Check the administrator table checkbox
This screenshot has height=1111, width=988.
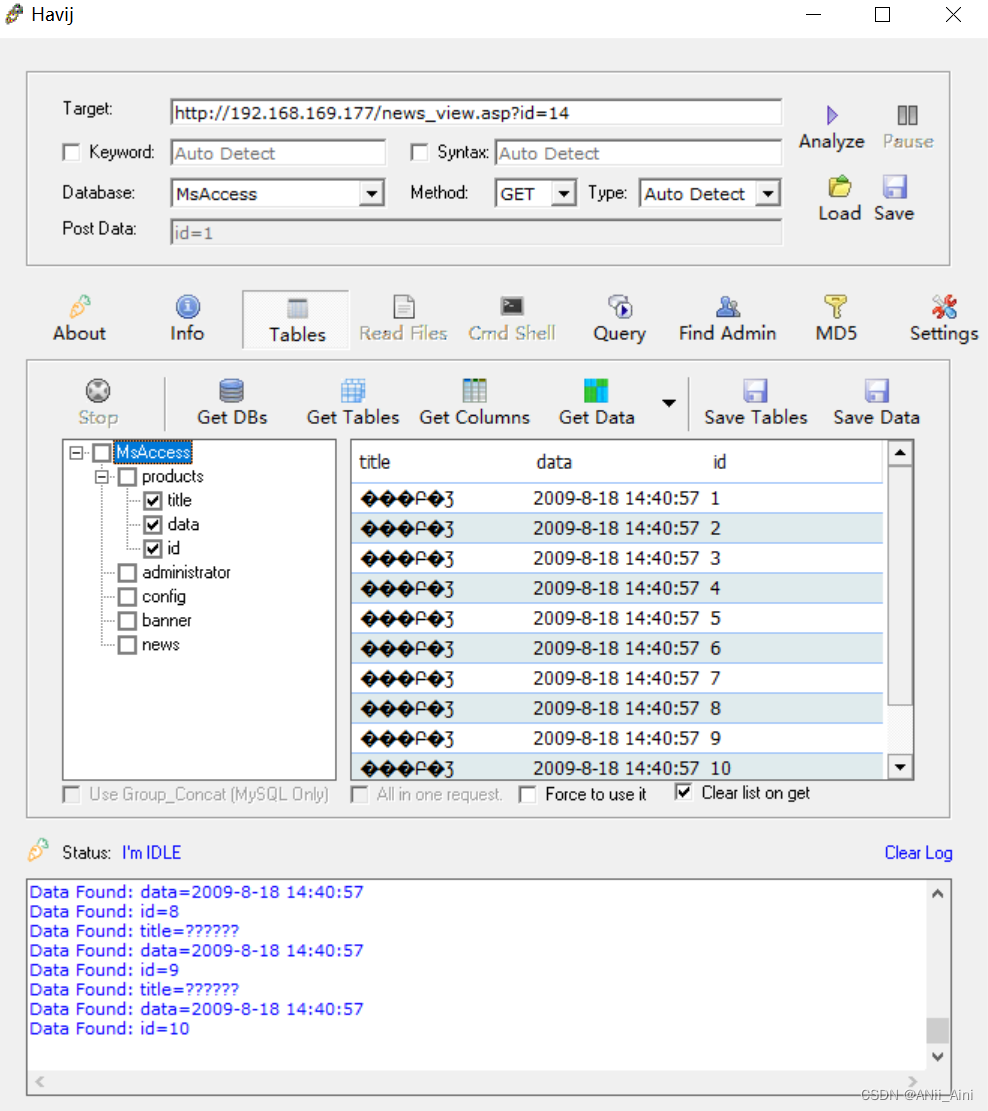coord(128,573)
